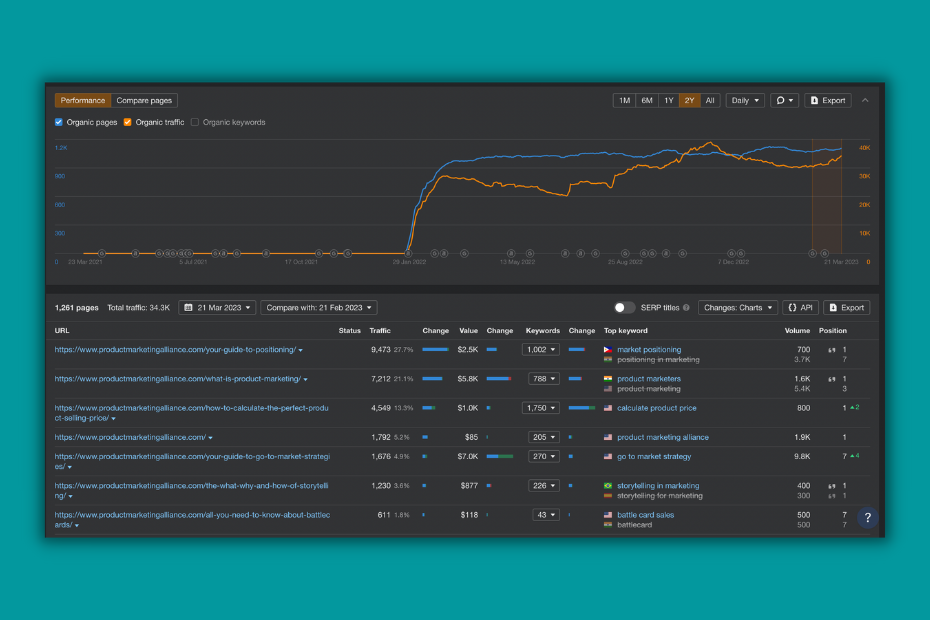Click the Status column header

(349, 330)
